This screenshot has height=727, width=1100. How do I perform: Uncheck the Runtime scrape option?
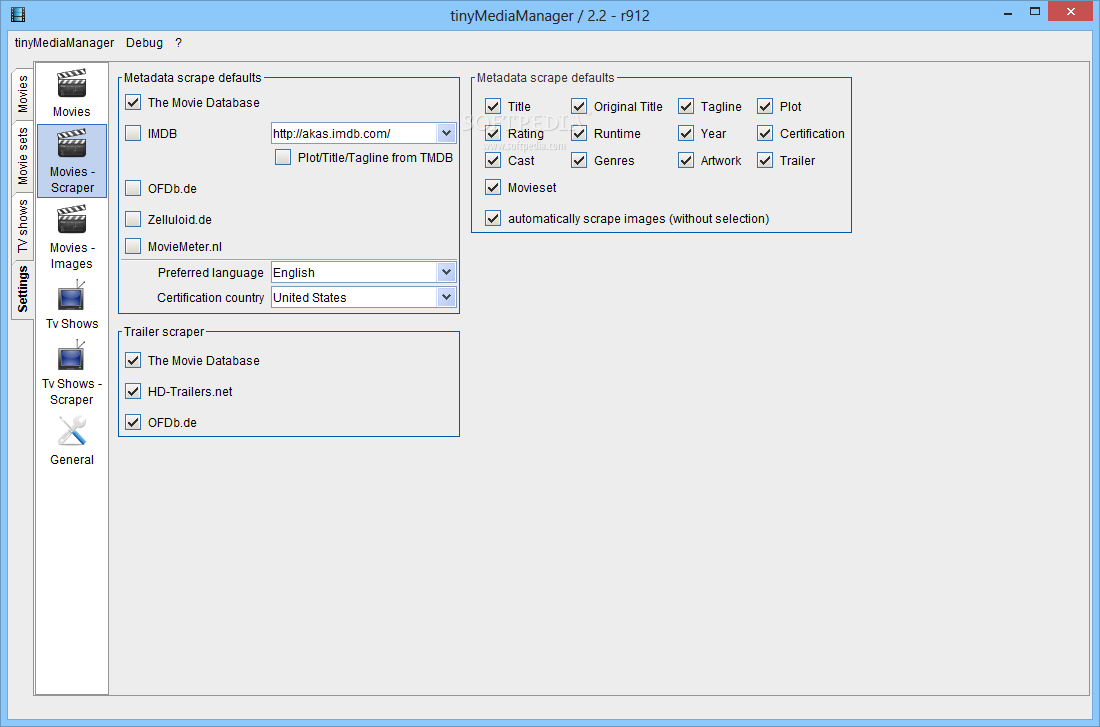pos(579,133)
